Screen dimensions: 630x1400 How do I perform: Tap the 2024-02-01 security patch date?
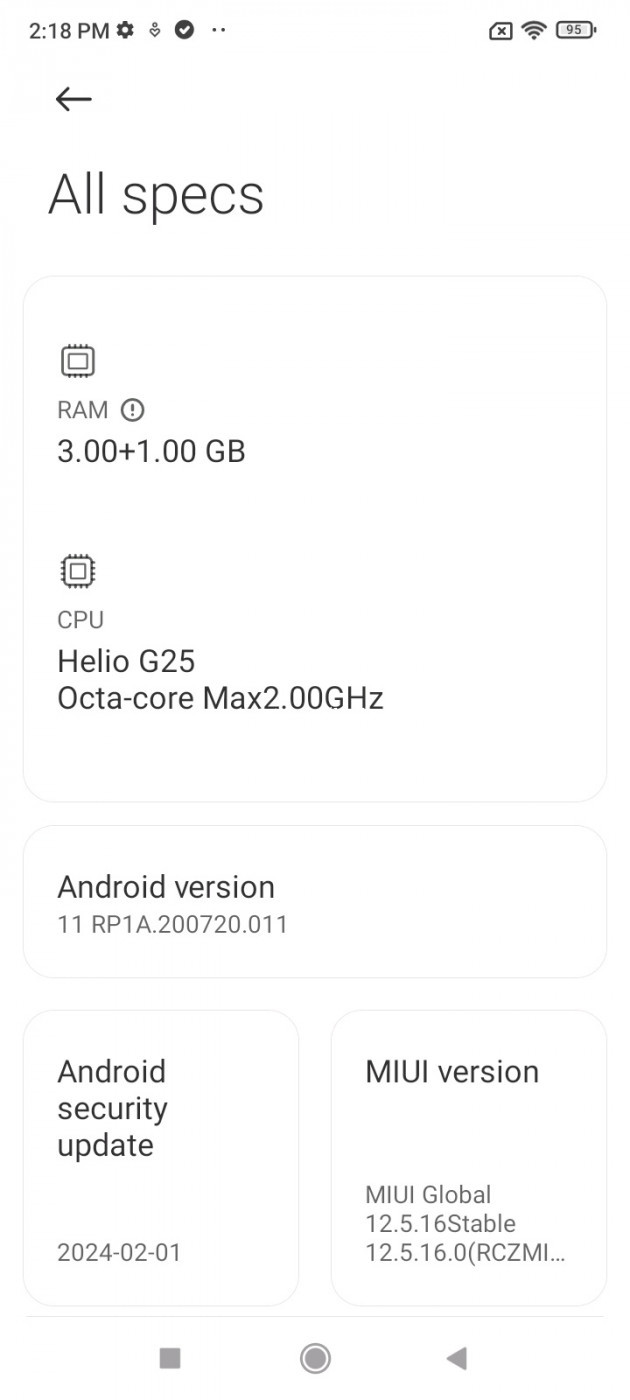(119, 1252)
